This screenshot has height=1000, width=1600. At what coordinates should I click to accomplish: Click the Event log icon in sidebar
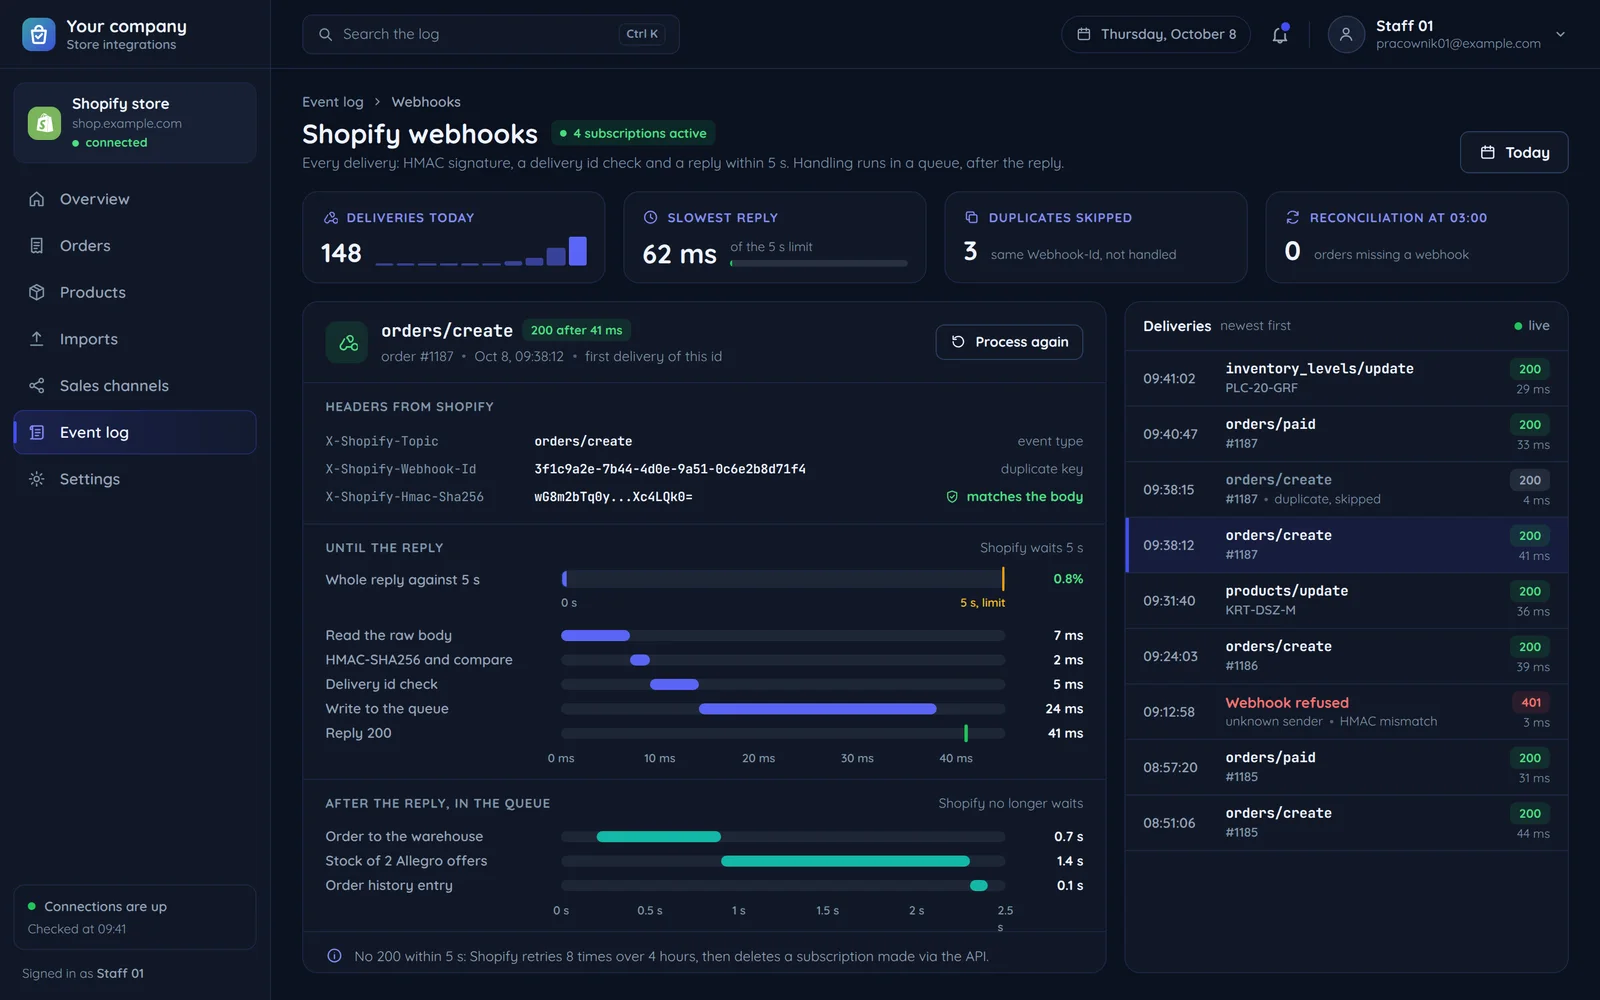[37, 432]
